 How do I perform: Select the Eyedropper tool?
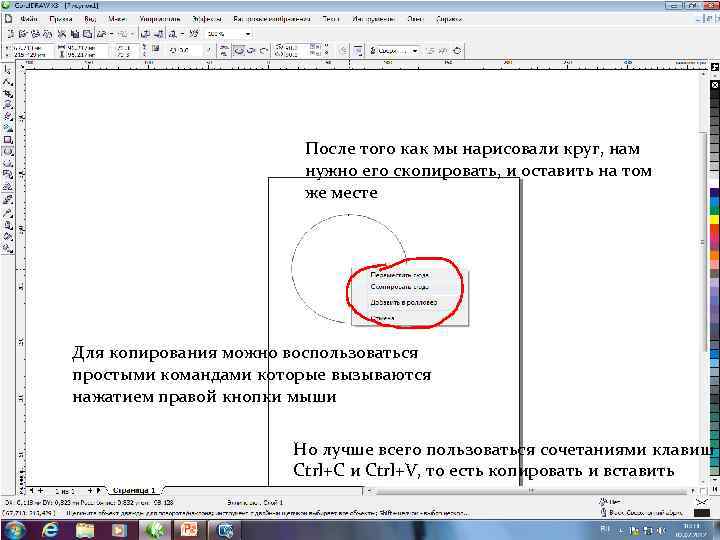point(8,213)
